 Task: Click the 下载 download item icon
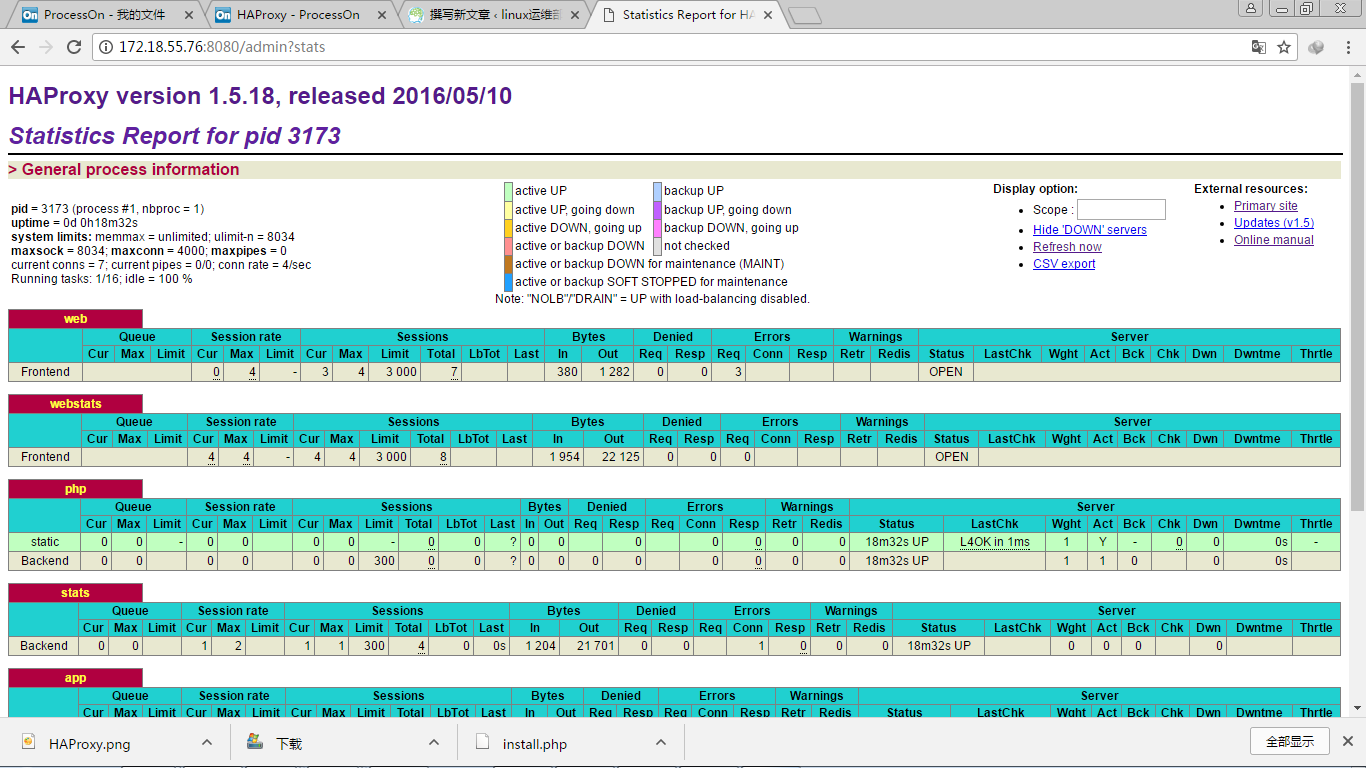255,742
